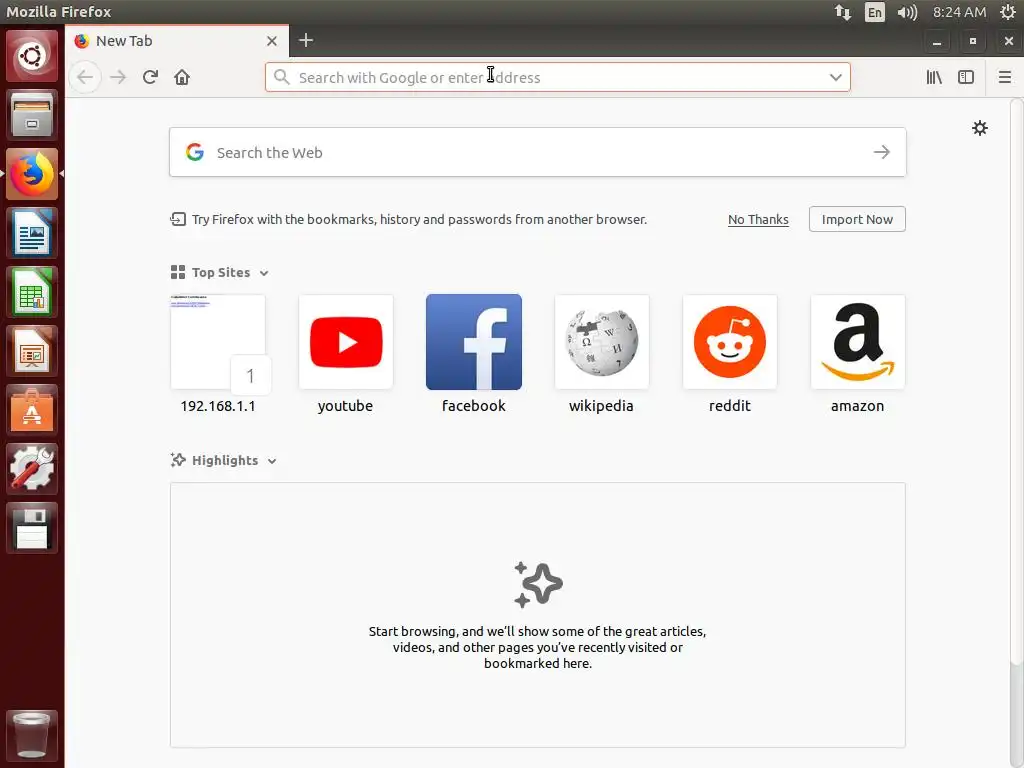
Task: Open floppy disk drive icon in launcher
Action: (x=32, y=528)
